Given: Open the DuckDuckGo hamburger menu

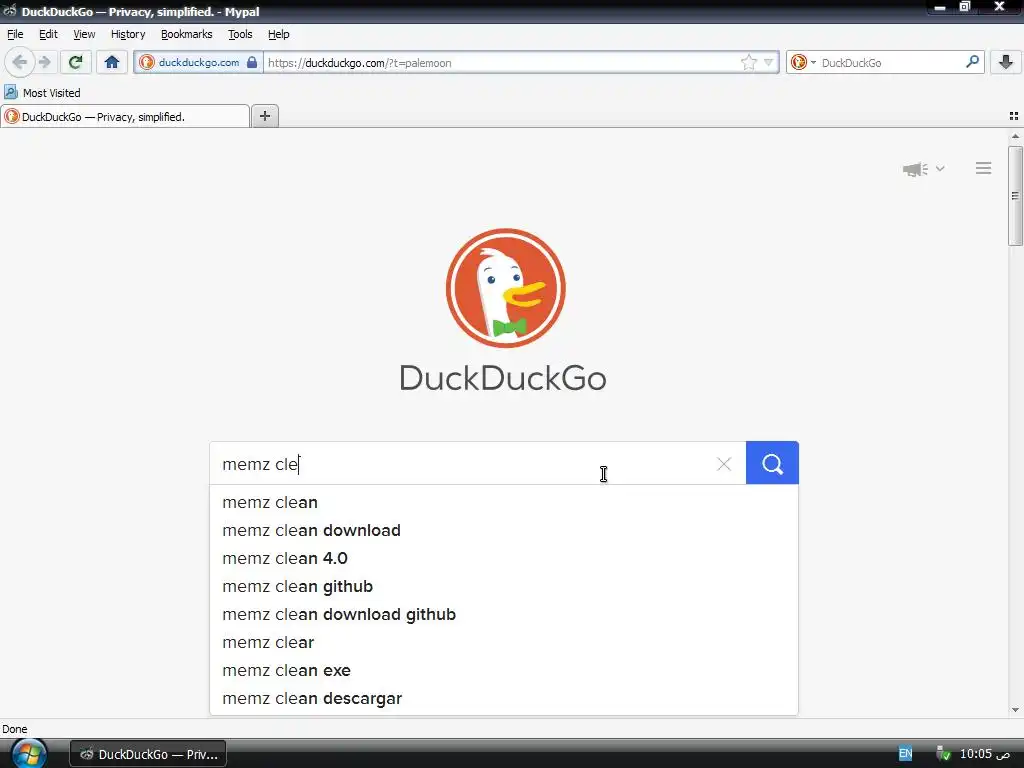Looking at the screenshot, I should [x=984, y=168].
